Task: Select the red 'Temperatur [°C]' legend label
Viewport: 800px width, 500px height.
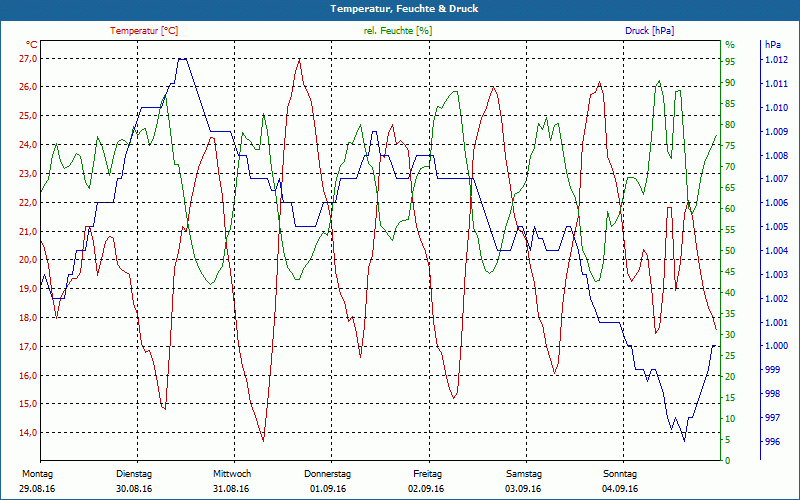Action: click(x=144, y=31)
